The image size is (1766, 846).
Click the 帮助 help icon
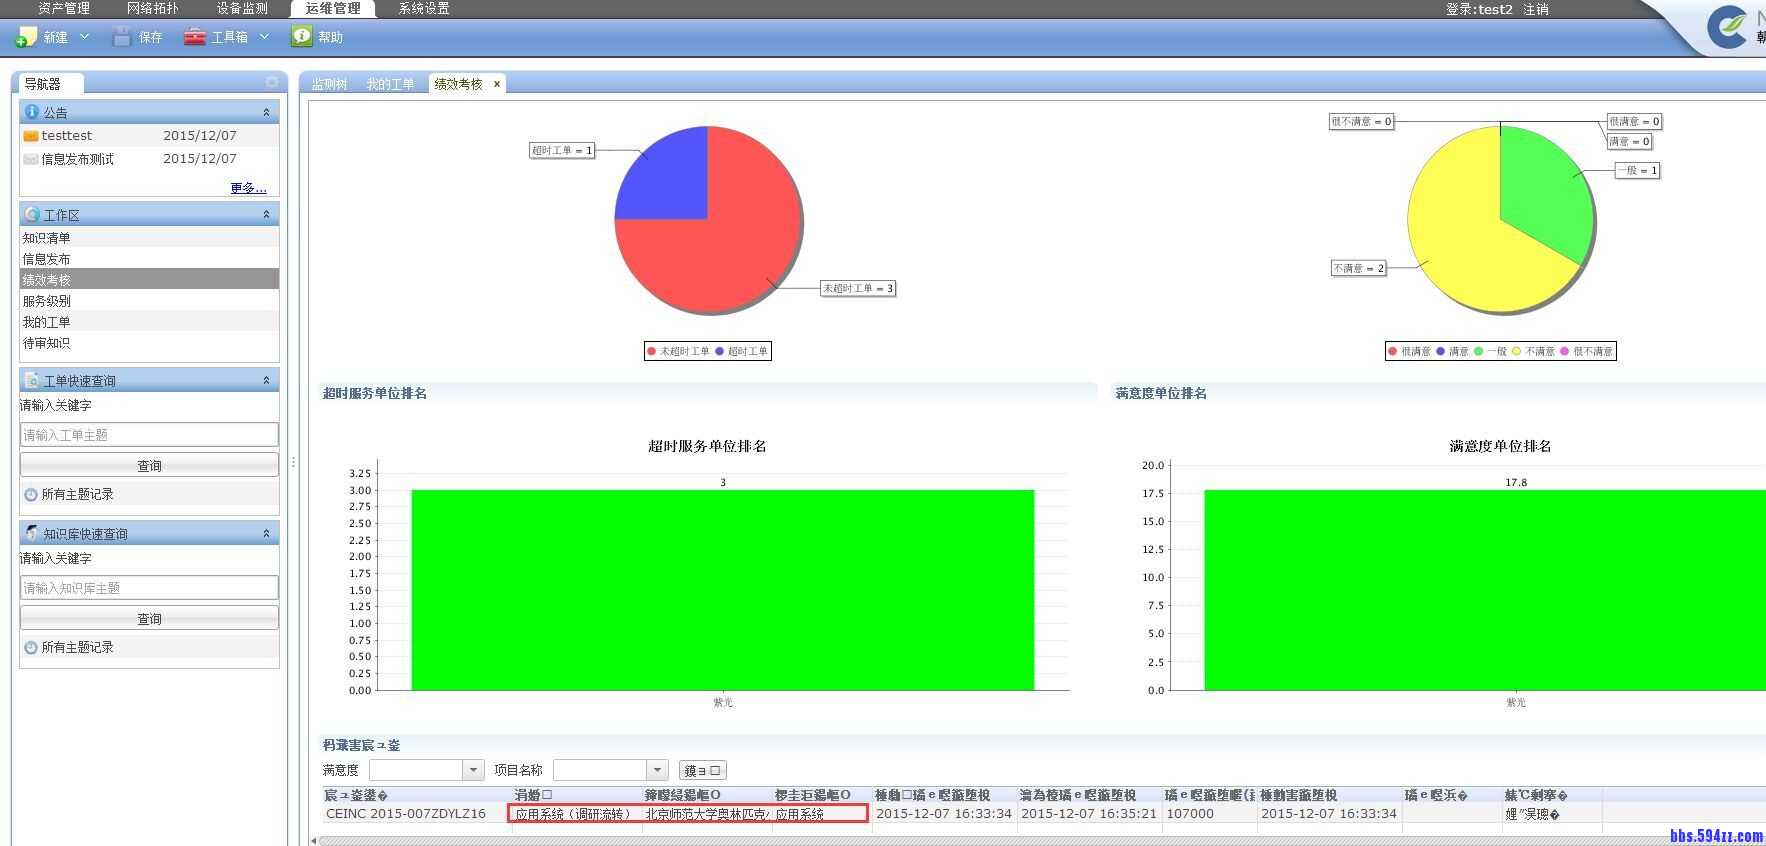click(x=301, y=37)
